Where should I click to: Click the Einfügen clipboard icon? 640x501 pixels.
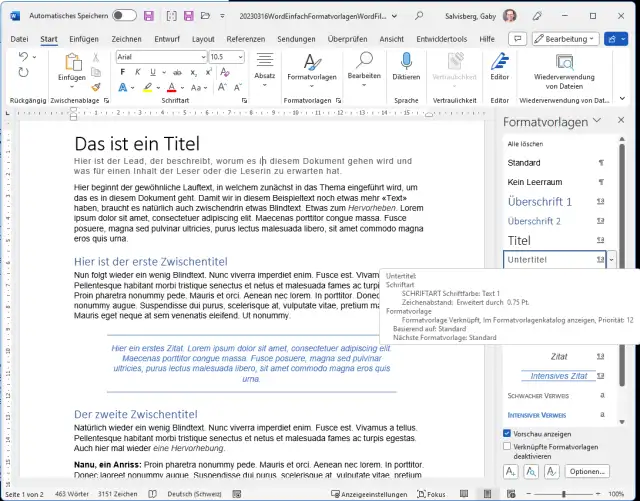coord(72,63)
